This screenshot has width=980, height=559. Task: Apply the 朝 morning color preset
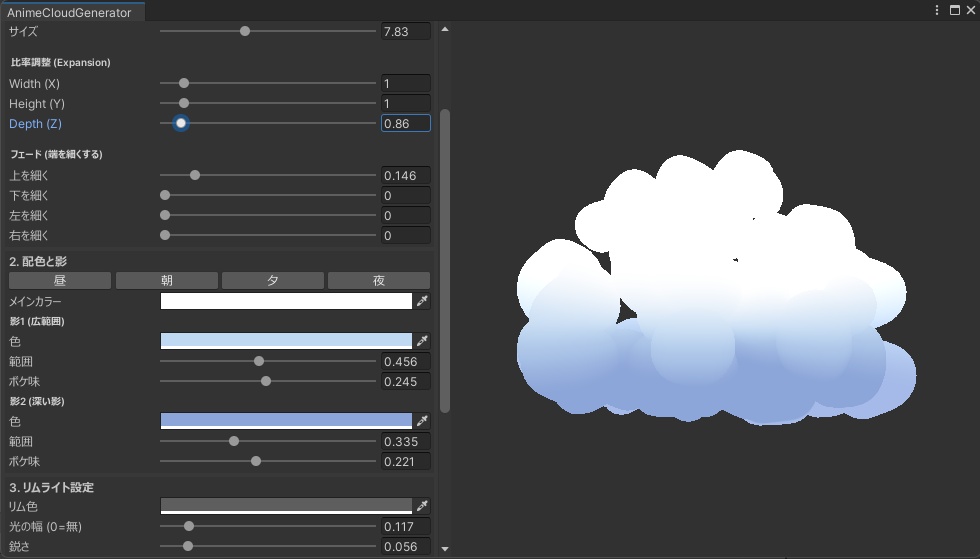coord(167,281)
